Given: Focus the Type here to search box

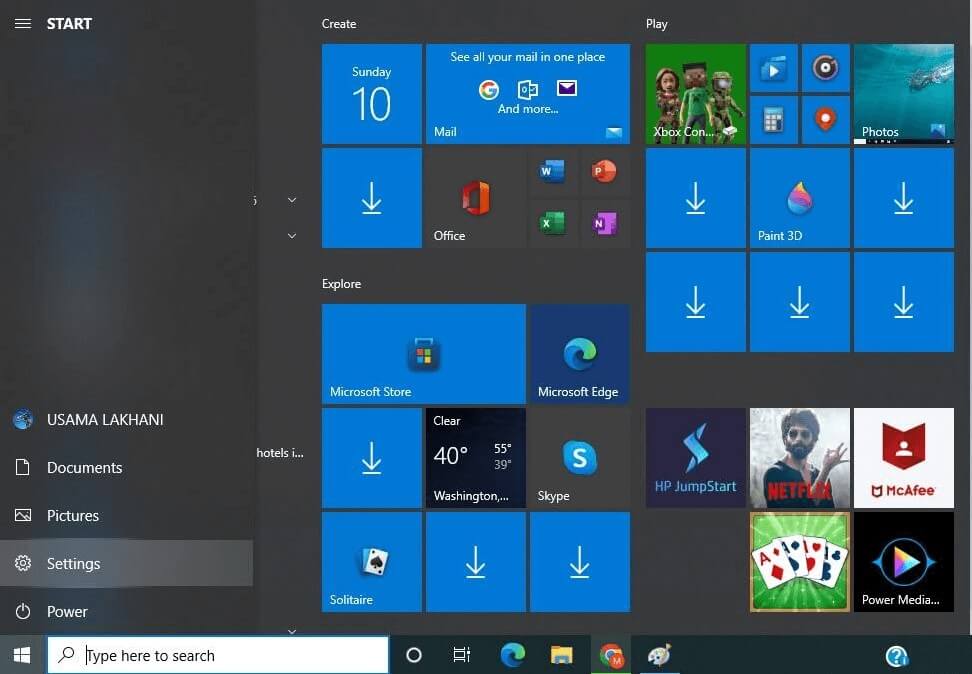Looking at the screenshot, I should 218,655.
